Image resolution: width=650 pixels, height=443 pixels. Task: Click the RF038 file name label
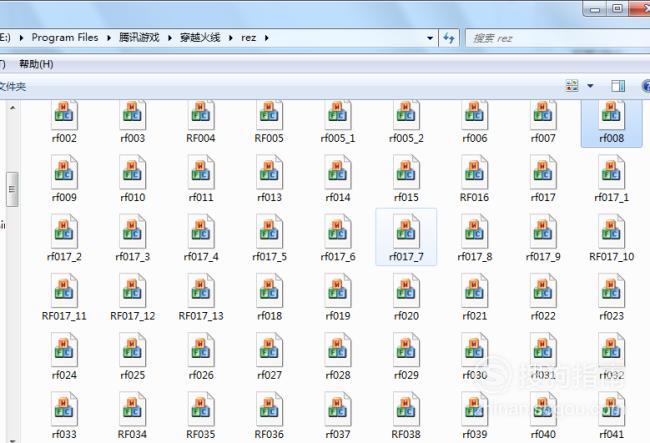(406, 434)
